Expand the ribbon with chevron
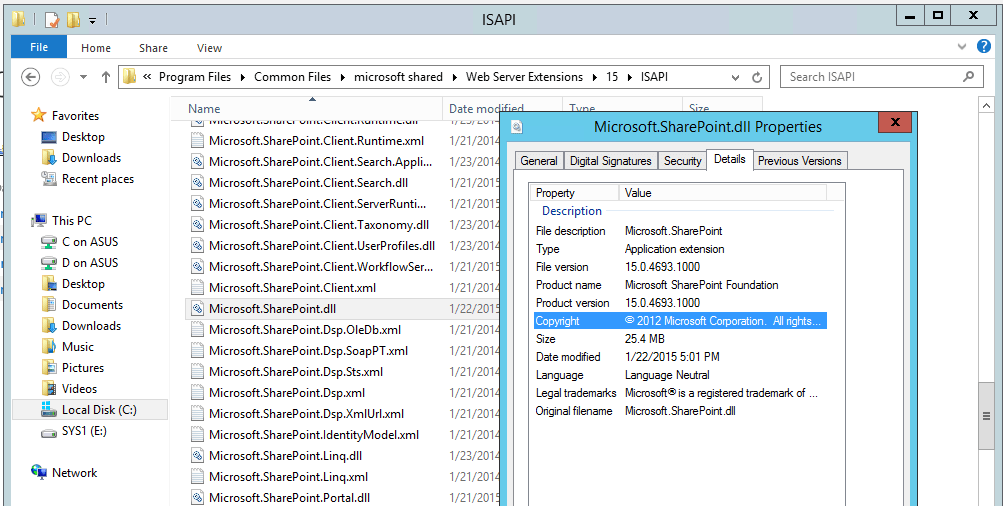Screen dimensions: 1003x506 961,47
